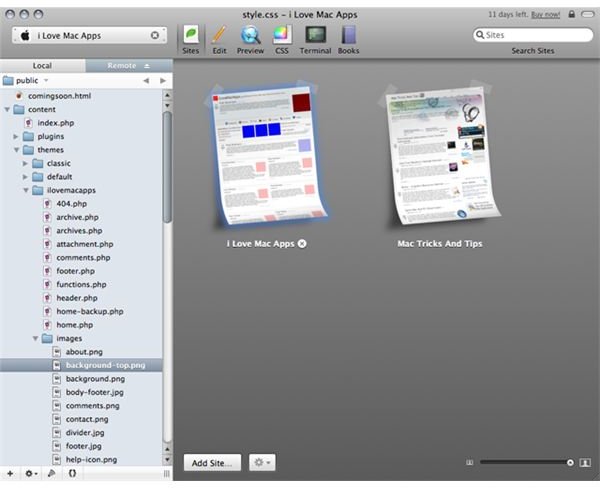Click the large thumbnail size icon

point(585,462)
